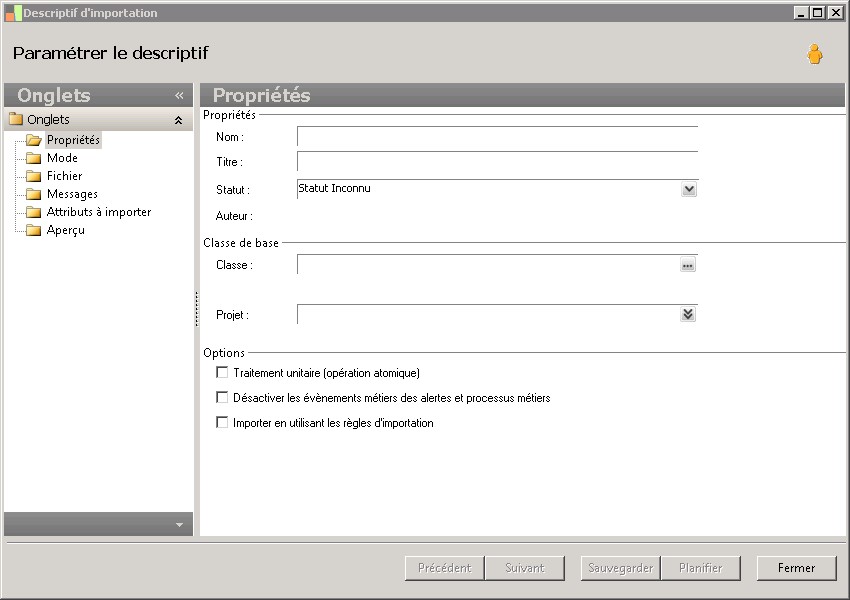
Task: Click the Attributs à importer folder icon
Action: (34, 212)
